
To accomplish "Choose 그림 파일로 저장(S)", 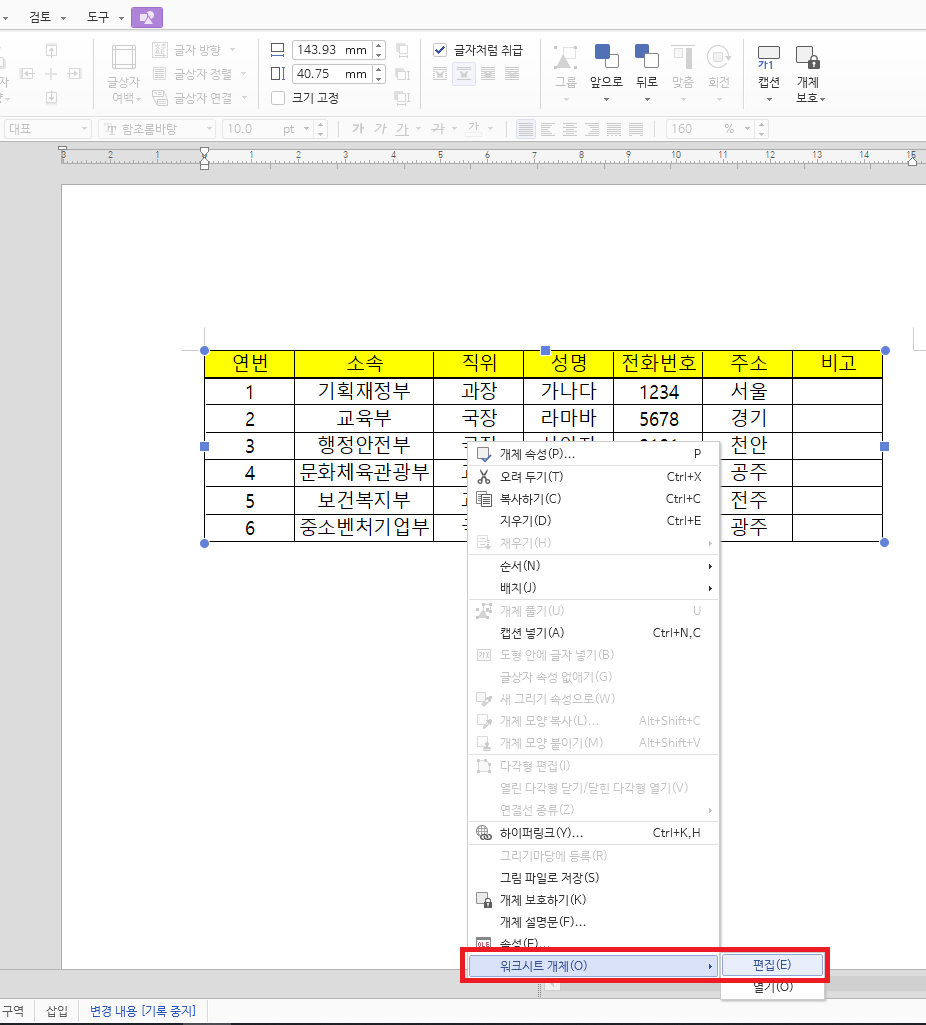I will click(x=593, y=878).
